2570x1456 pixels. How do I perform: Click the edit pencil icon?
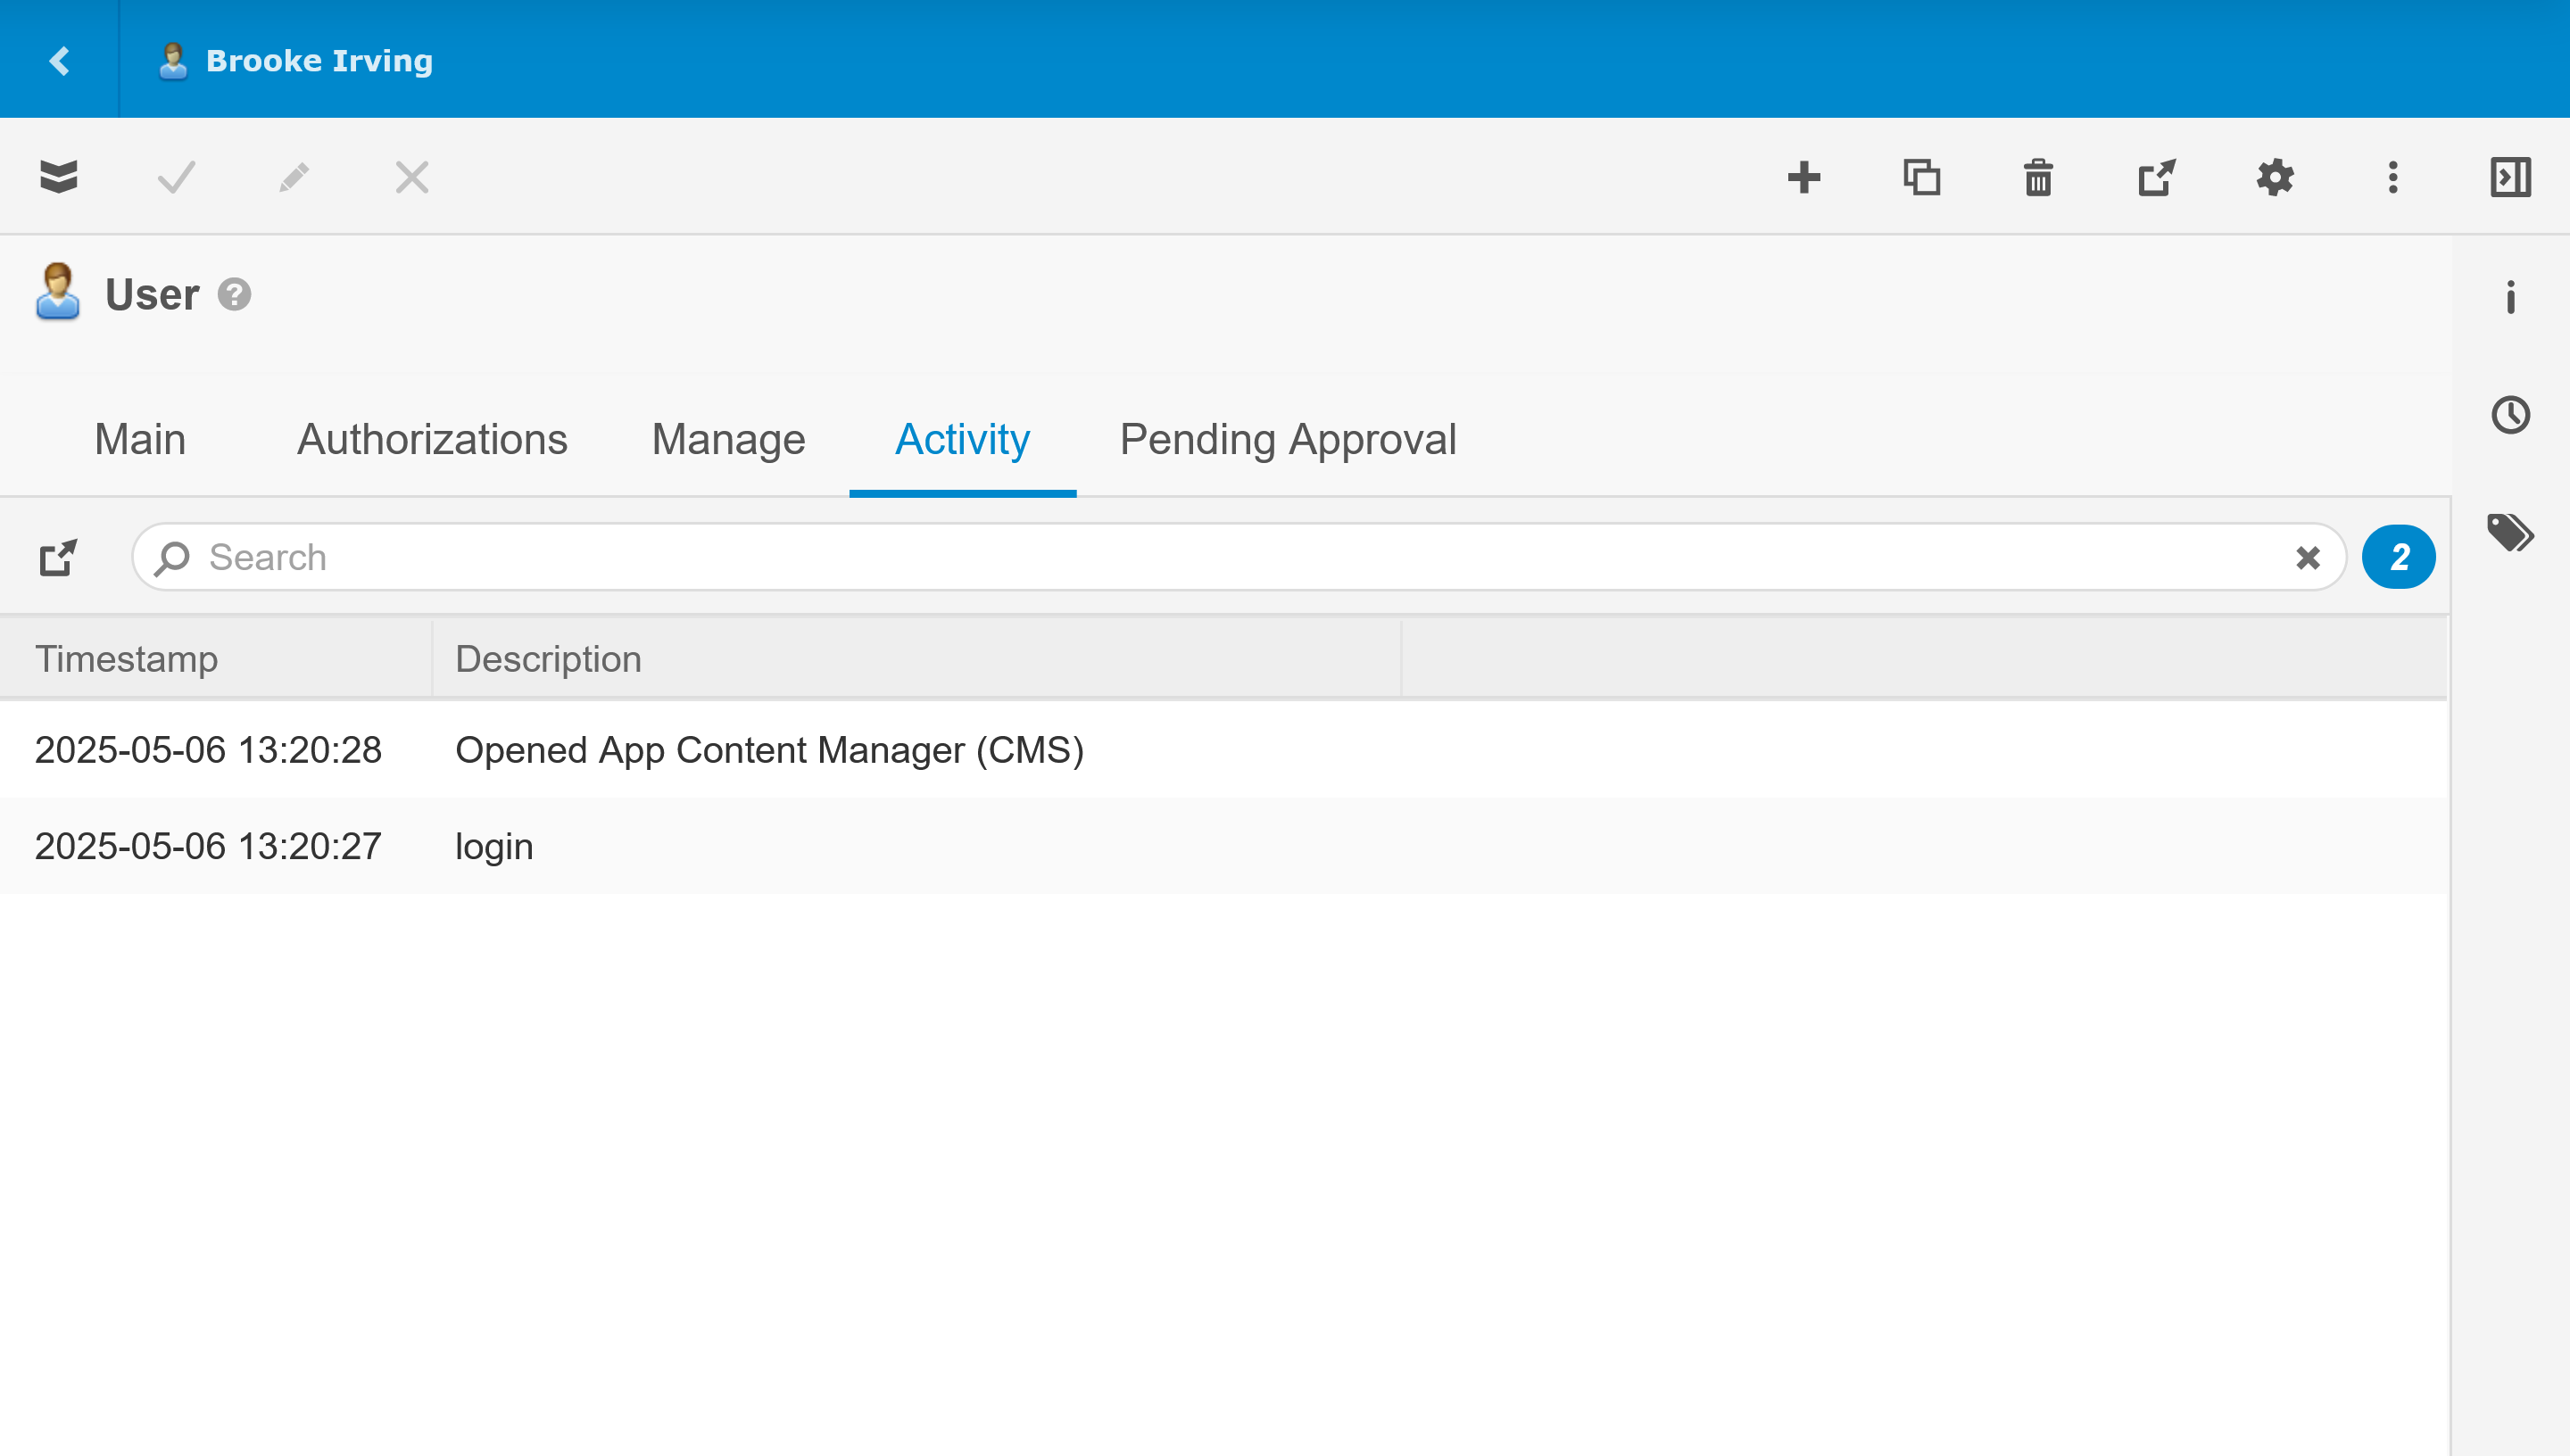point(294,177)
